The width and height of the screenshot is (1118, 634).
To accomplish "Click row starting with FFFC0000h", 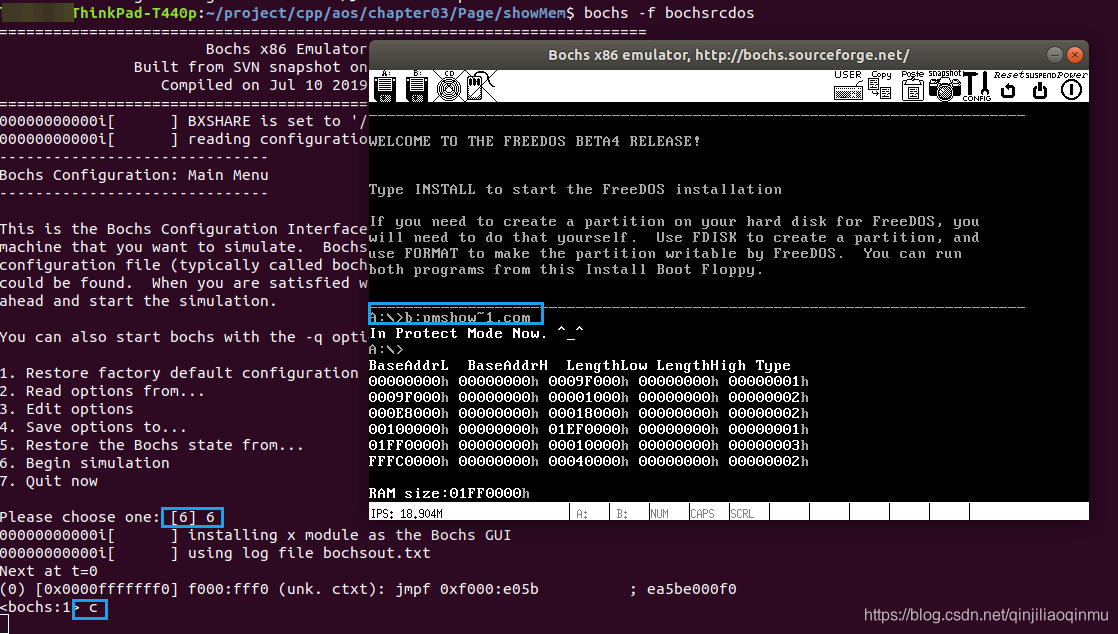I will (x=588, y=461).
